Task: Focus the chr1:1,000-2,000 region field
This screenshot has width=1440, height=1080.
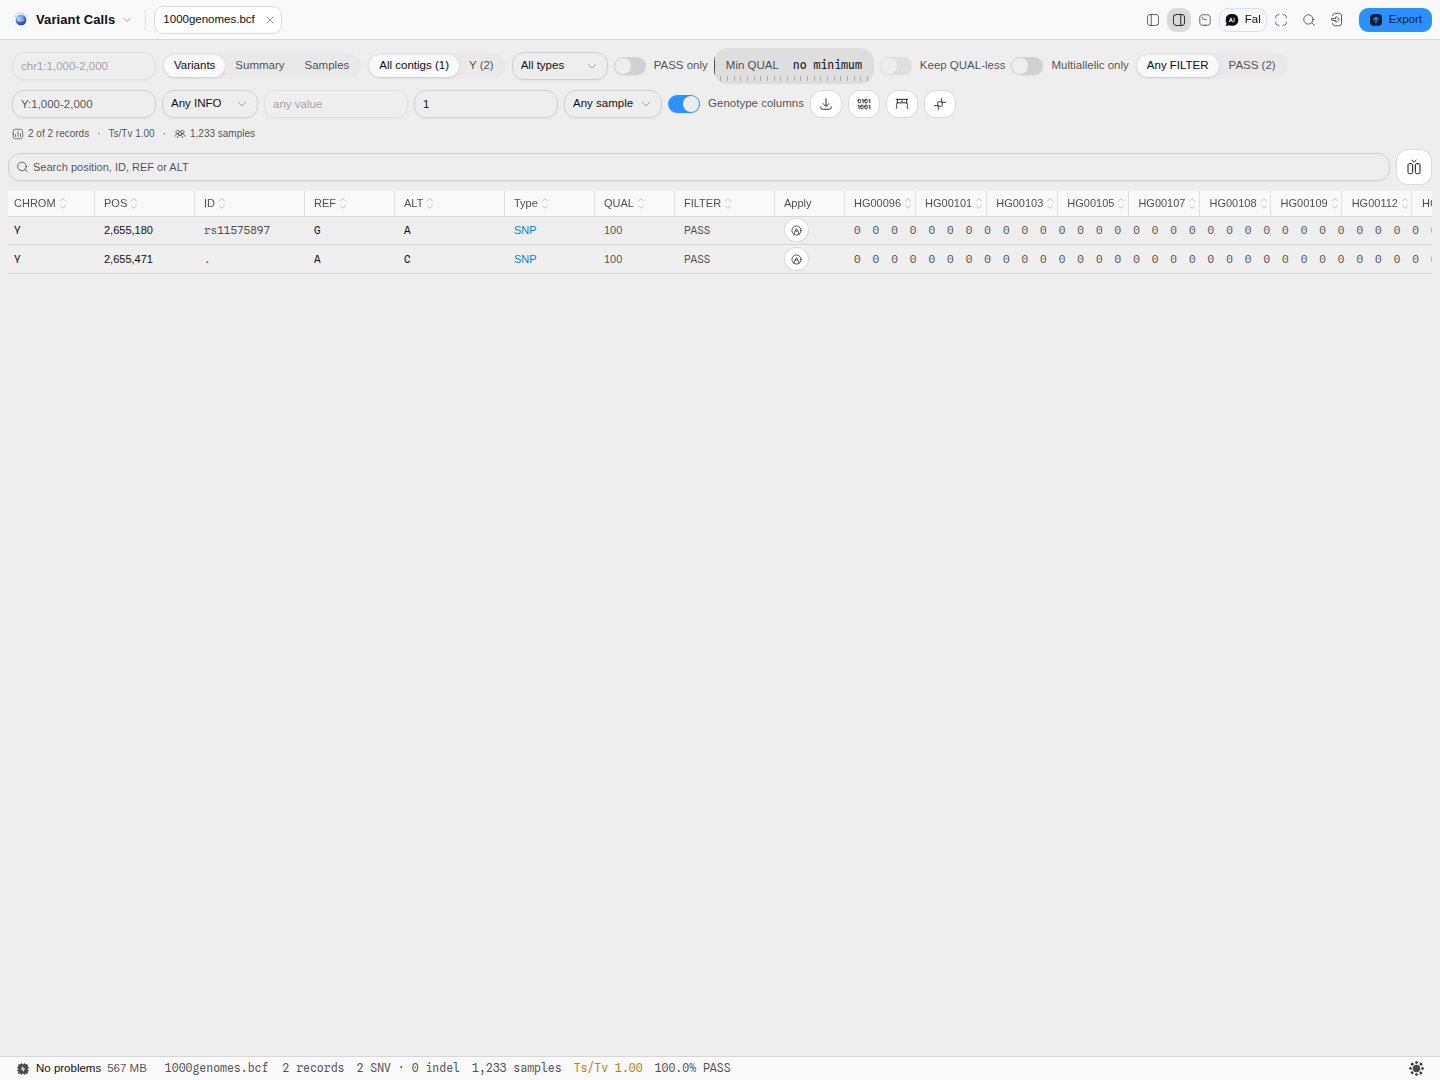Action: pos(84,66)
